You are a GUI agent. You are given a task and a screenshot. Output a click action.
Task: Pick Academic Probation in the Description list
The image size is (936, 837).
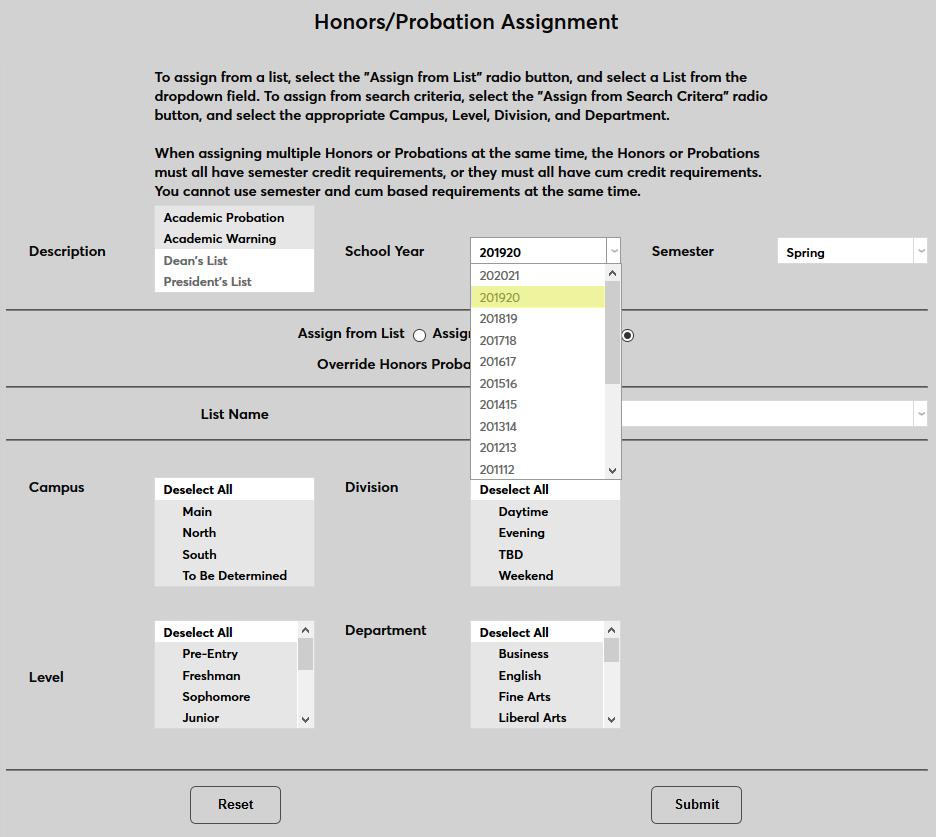(222, 217)
